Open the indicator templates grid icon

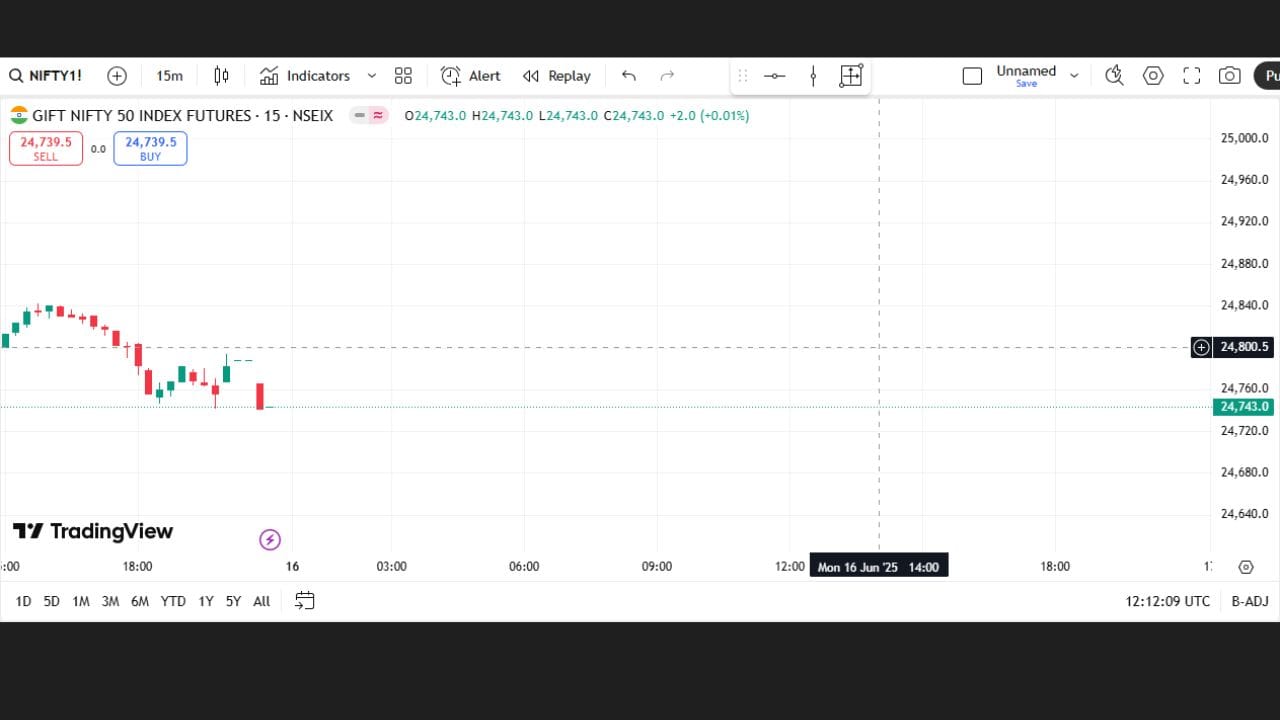coord(403,76)
